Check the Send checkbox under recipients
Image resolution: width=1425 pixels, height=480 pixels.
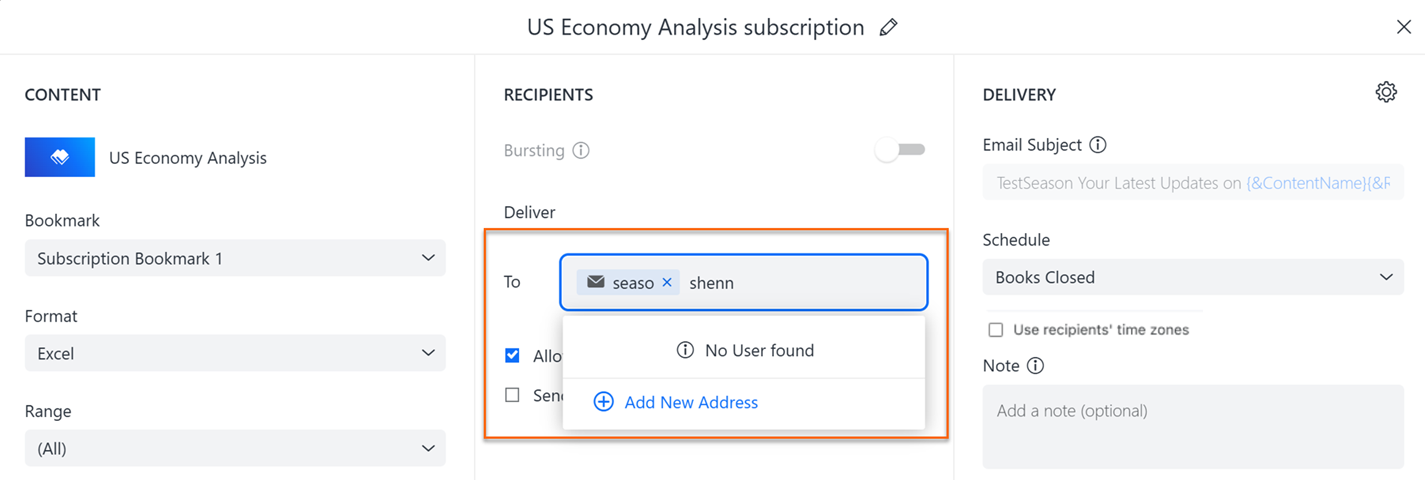tap(513, 395)
